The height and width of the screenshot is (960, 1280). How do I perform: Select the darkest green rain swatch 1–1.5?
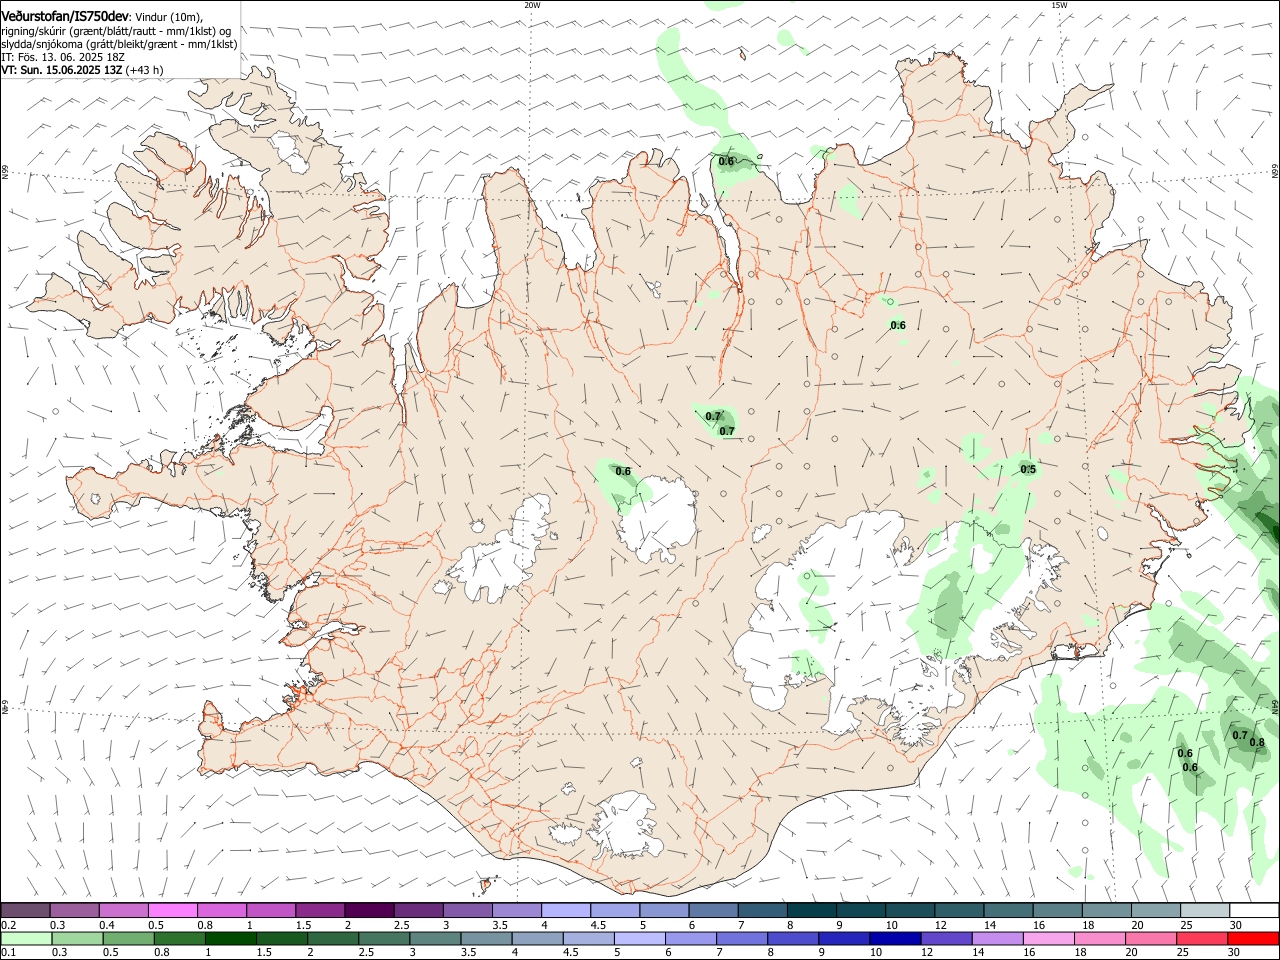point(230,938)
